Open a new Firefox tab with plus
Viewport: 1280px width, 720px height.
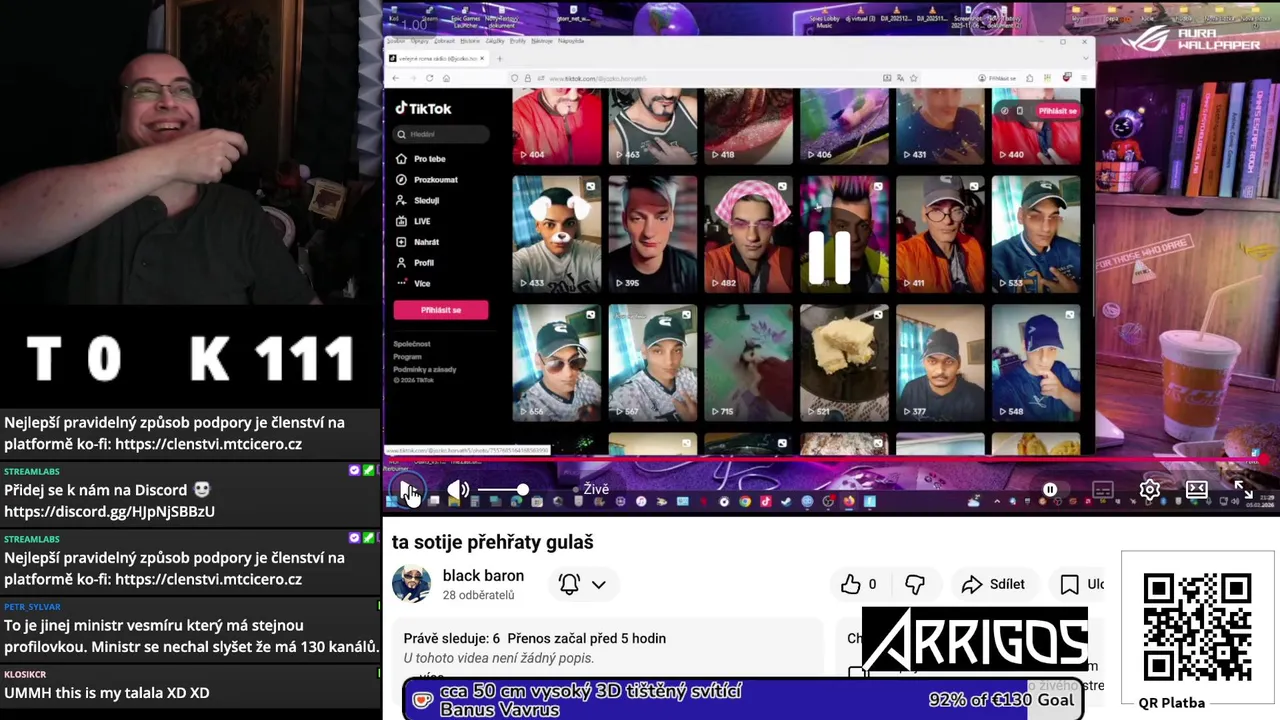tap(499, 58)
